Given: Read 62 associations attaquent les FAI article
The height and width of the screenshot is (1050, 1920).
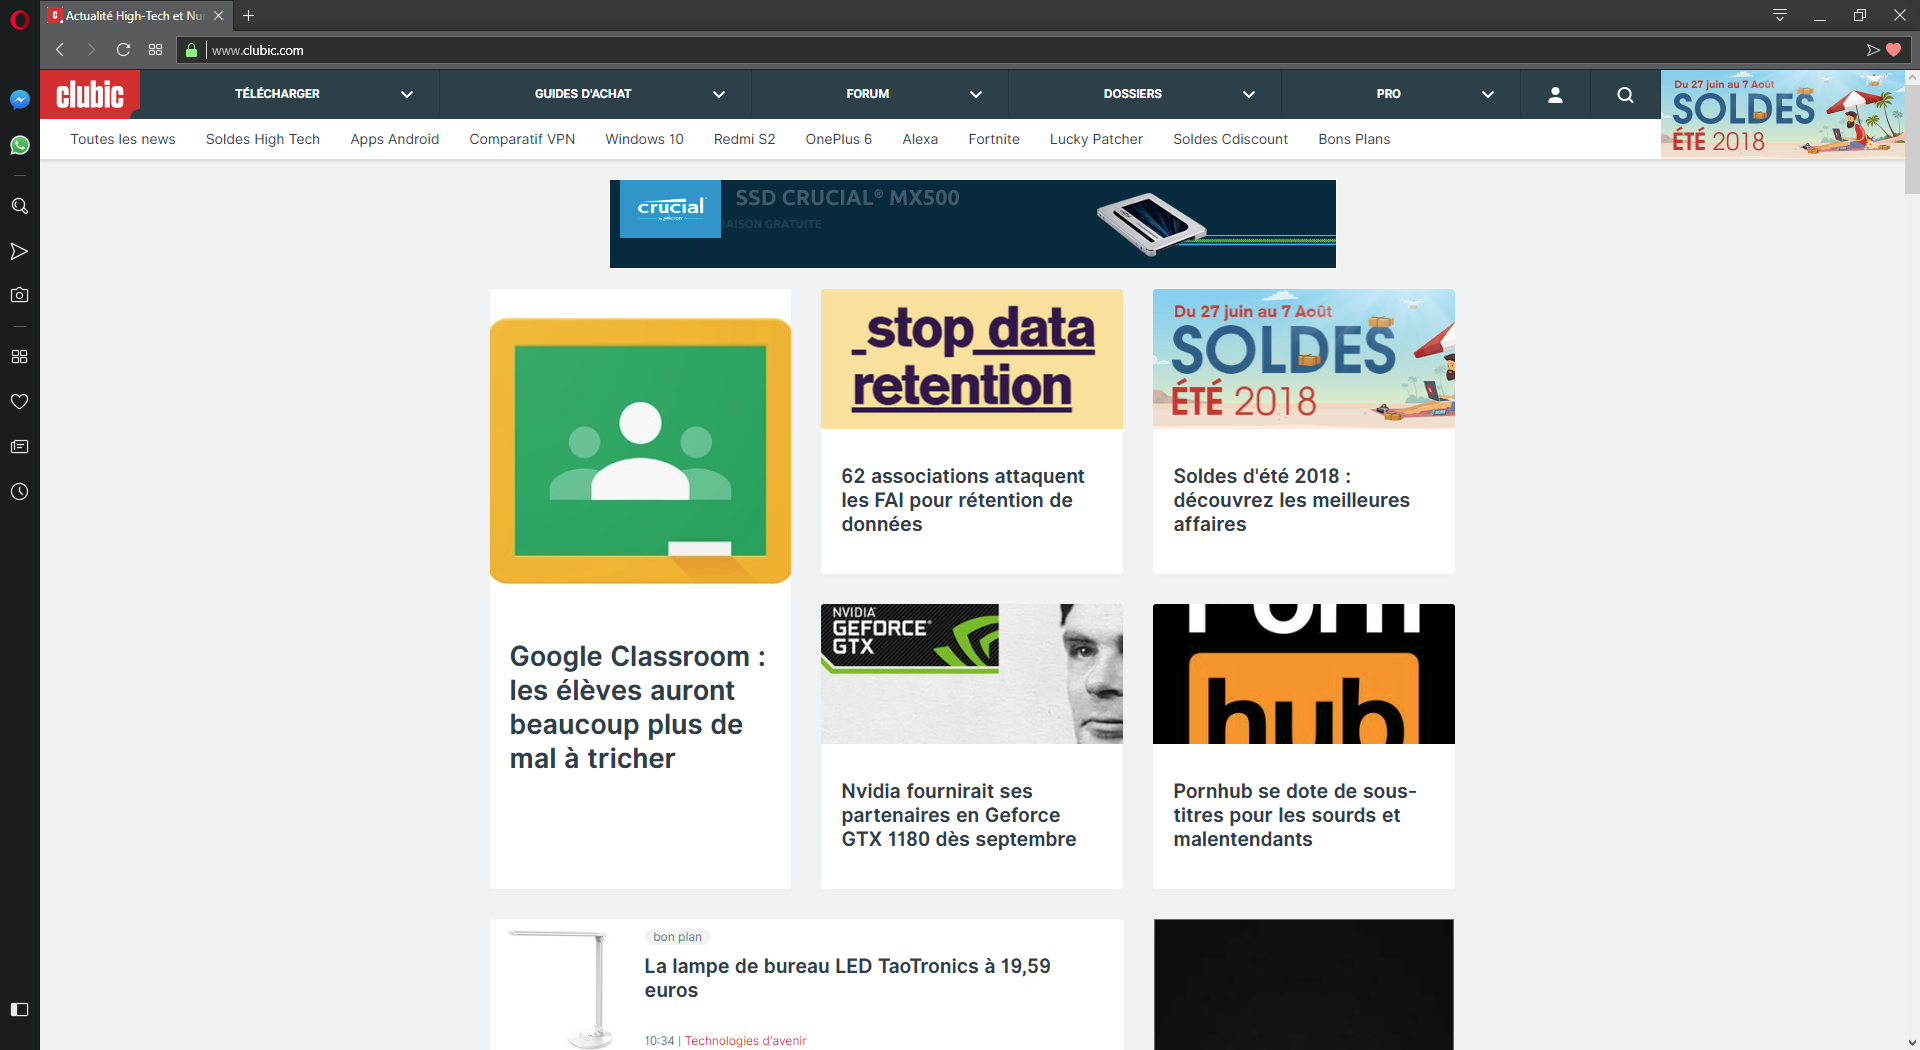Looking at the screenshot, I should tap(963, 500).
